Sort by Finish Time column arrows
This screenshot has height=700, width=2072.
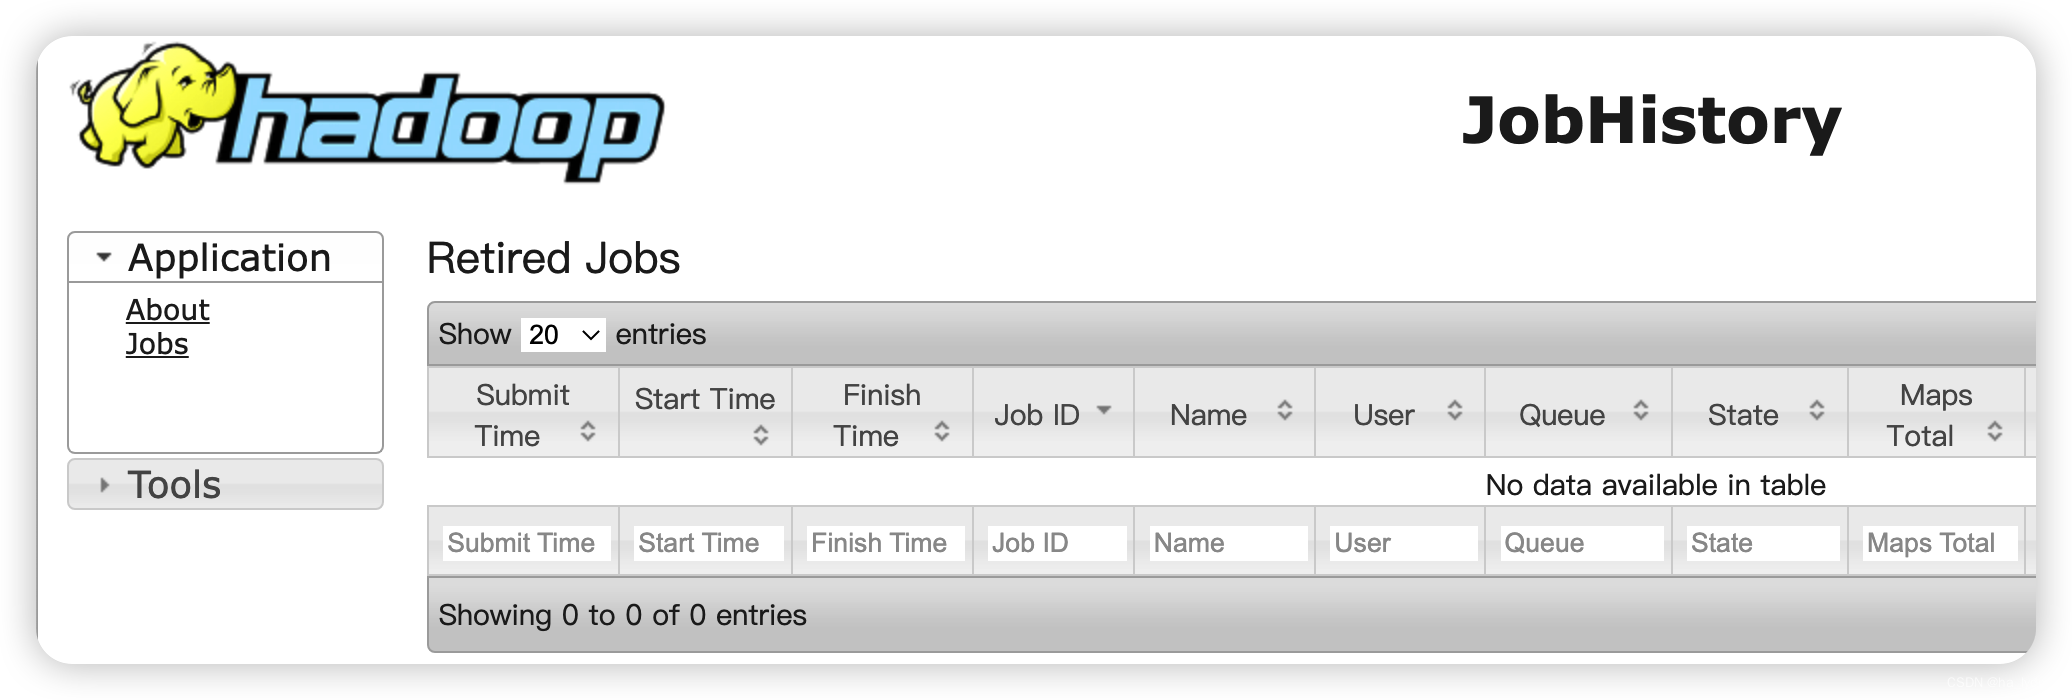pyautogui.click(x=942, y=432)
